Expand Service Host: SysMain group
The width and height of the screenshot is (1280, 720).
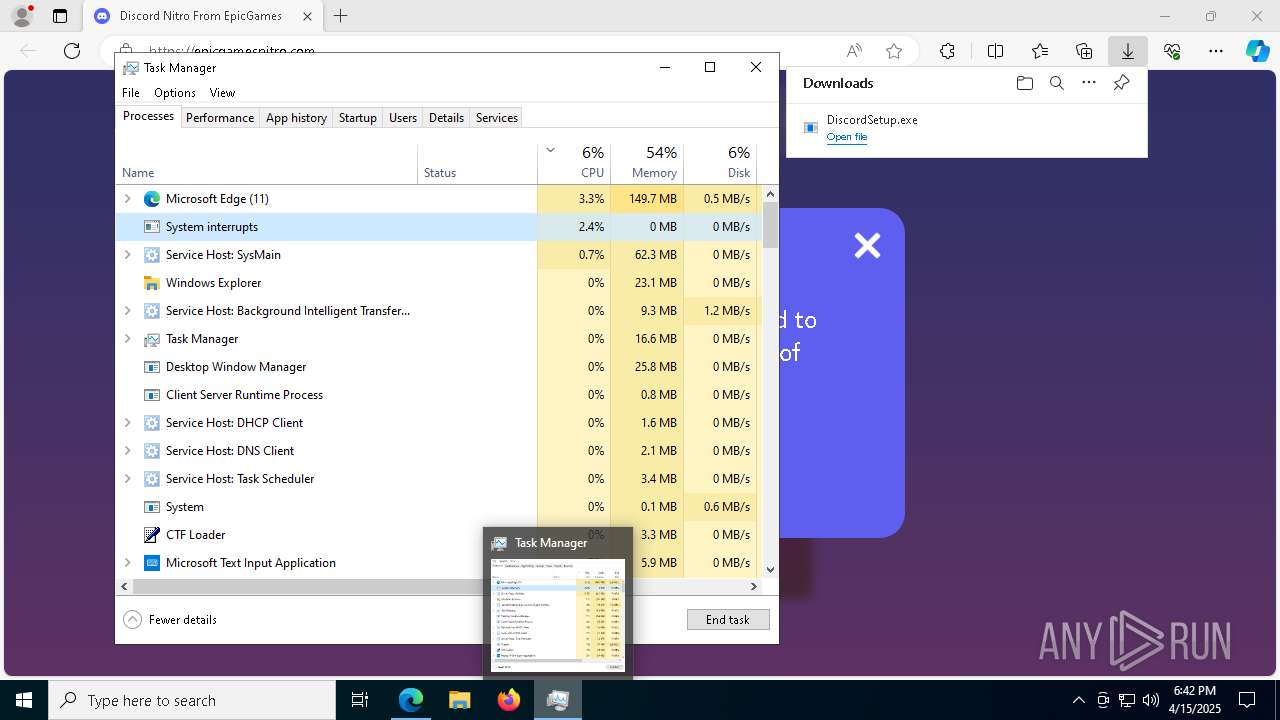coord(127,255)
